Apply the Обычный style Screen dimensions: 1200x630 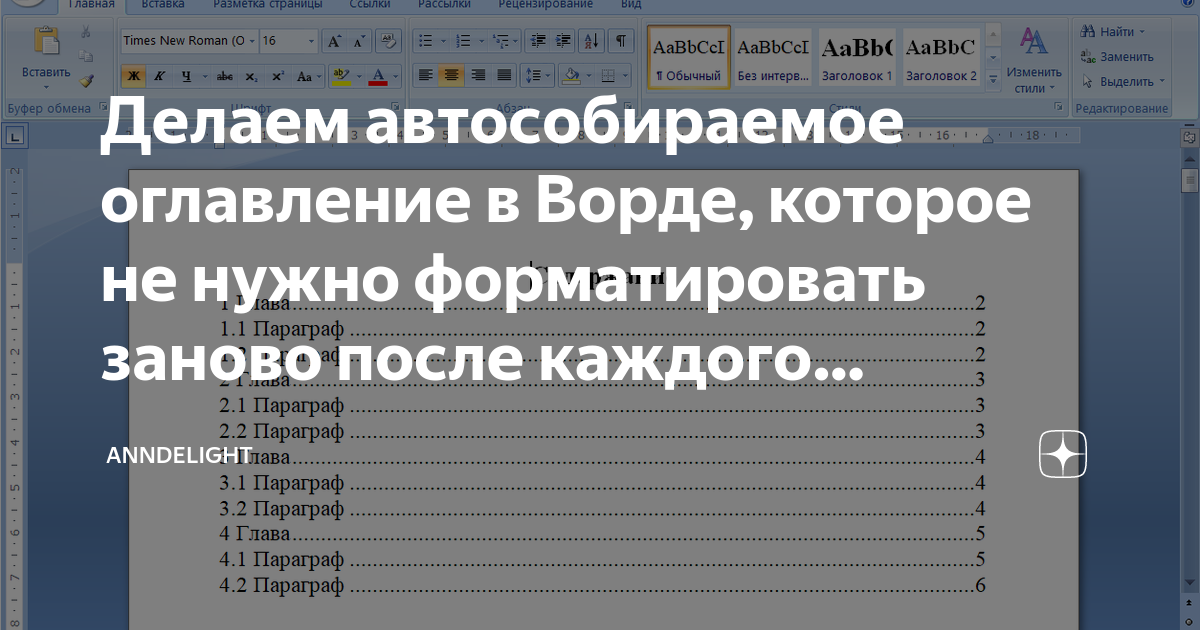688,57
